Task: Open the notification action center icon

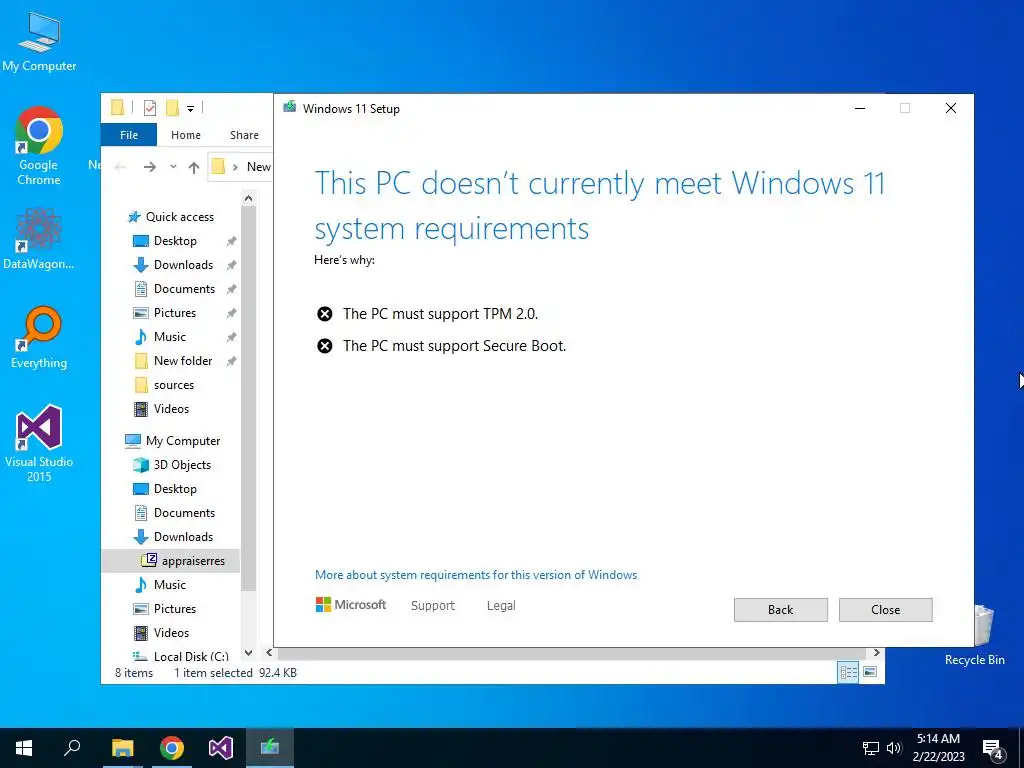Action: [993, 749]
